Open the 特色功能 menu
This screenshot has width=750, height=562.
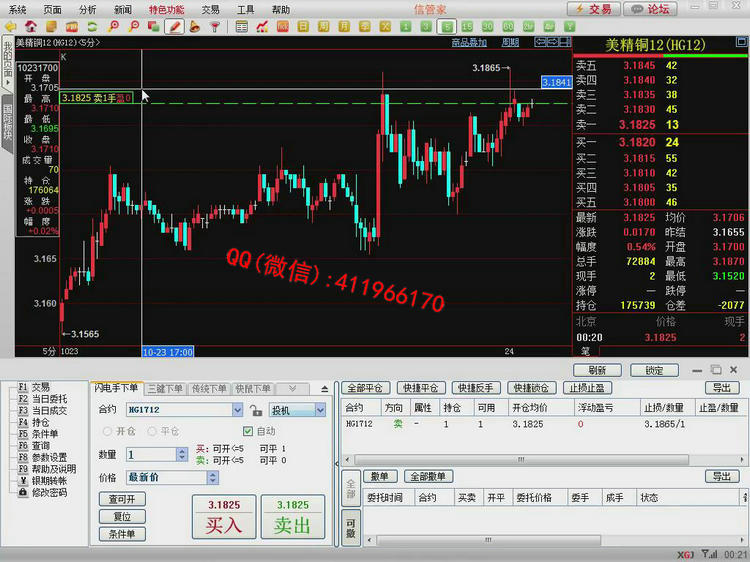click(166, 9)
